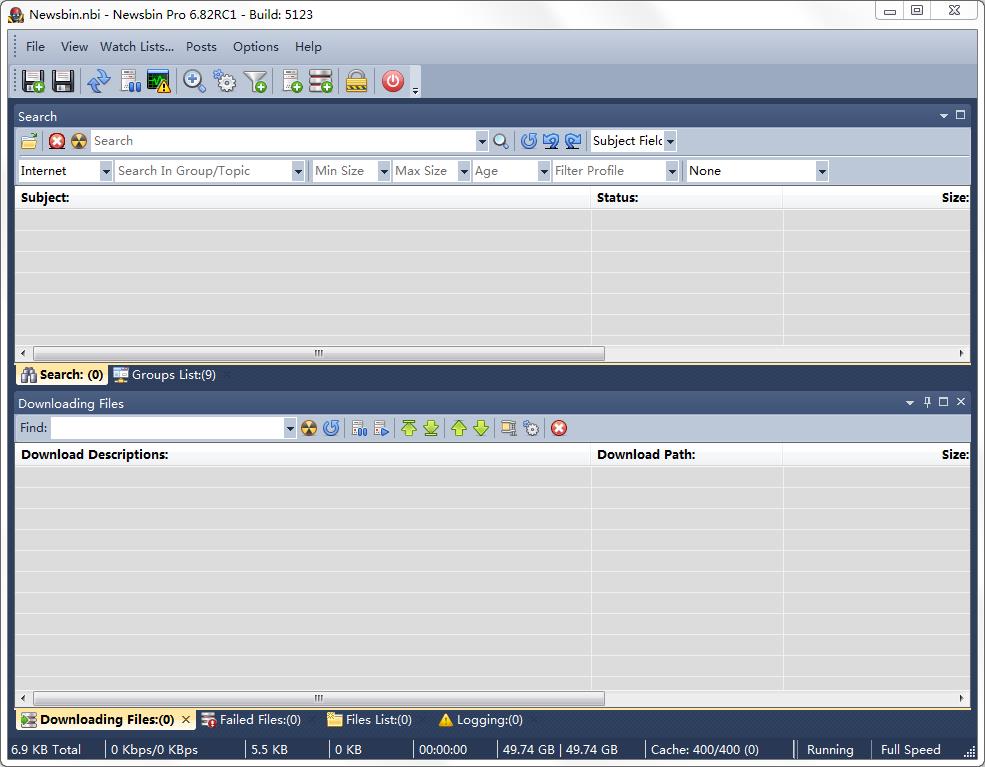Click the magnifying glass search-go icon
This screenshot has width=985, height=767.
pyautogui.click(x=501, y=141)
